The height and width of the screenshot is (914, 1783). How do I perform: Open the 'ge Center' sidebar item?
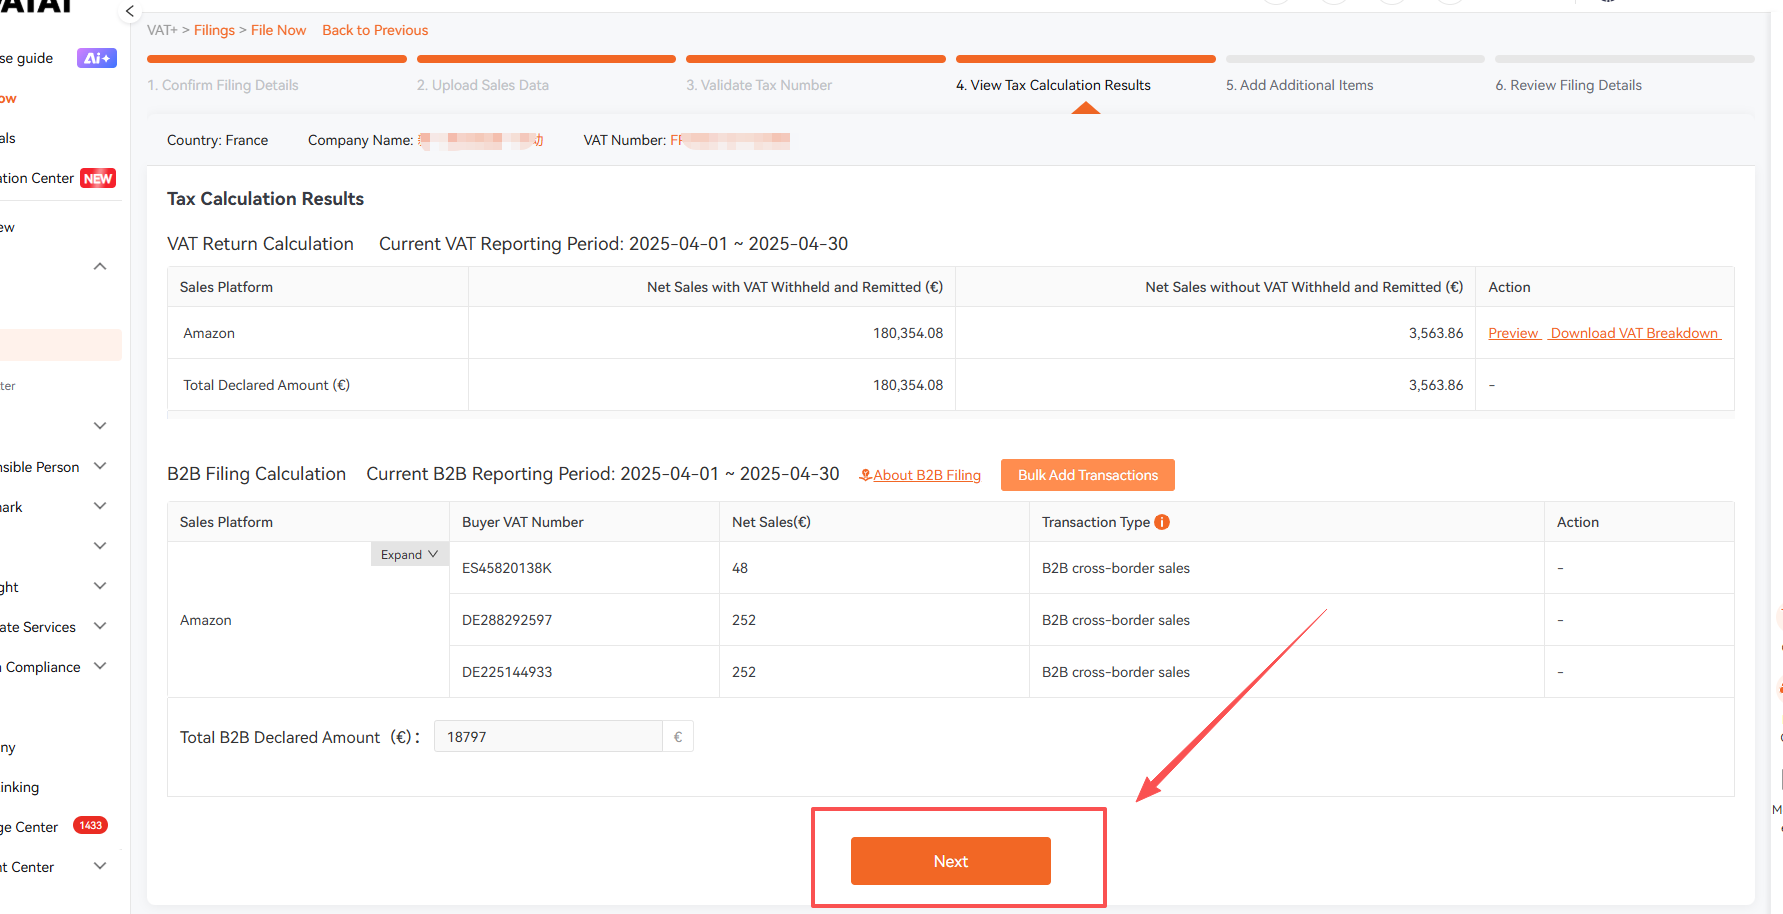(30, 827)
